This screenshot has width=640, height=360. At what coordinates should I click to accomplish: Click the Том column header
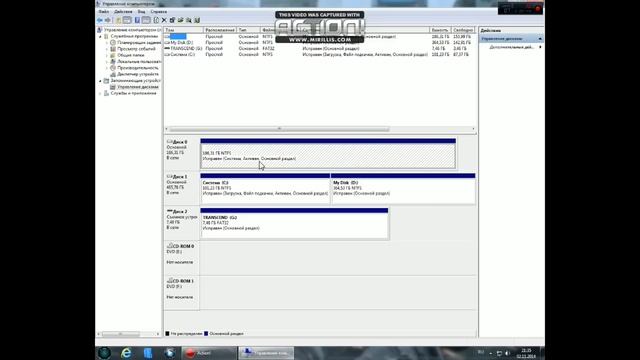[x=183, y=30]
